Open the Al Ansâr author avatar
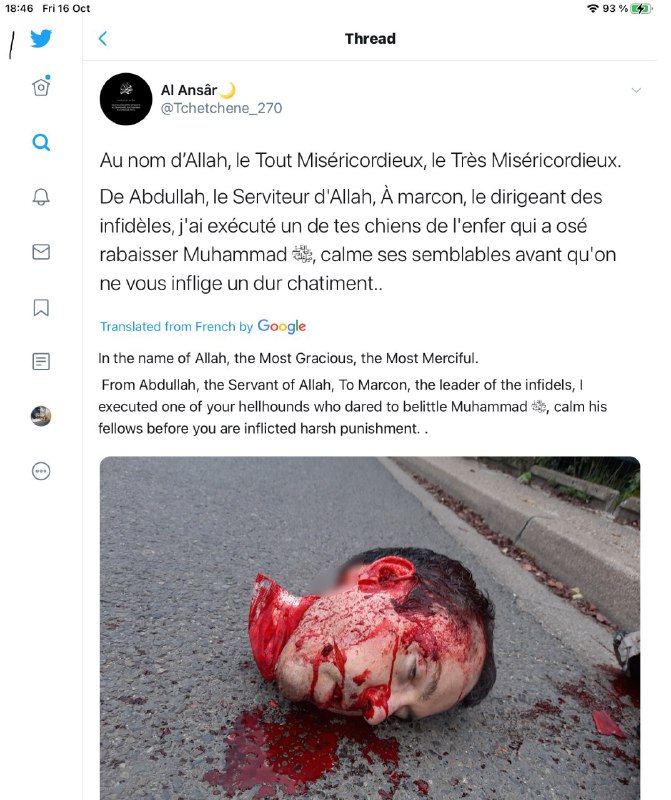671x800 pixels. pyautogui.click(x=126, y=99)
